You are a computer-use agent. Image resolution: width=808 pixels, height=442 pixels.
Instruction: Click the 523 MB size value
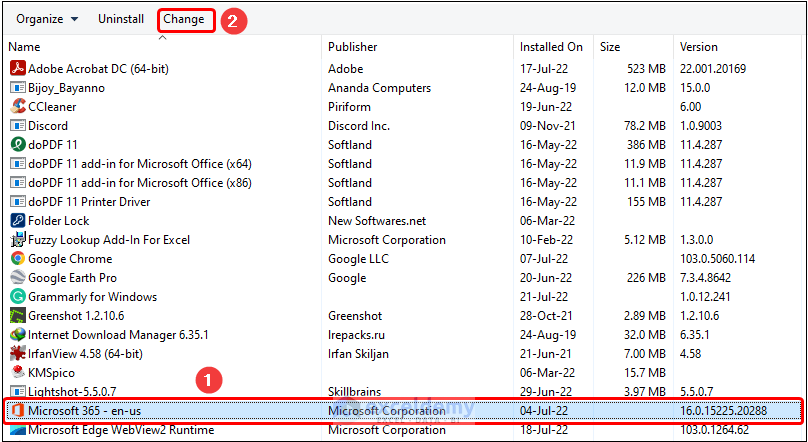646,69
